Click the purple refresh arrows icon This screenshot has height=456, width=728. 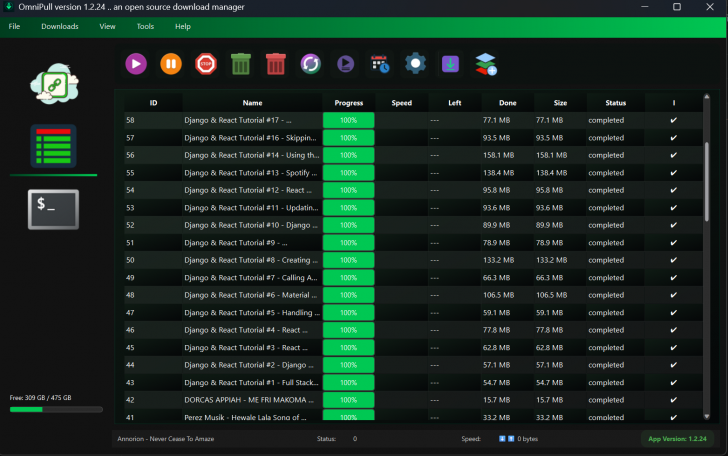[311, 64]
